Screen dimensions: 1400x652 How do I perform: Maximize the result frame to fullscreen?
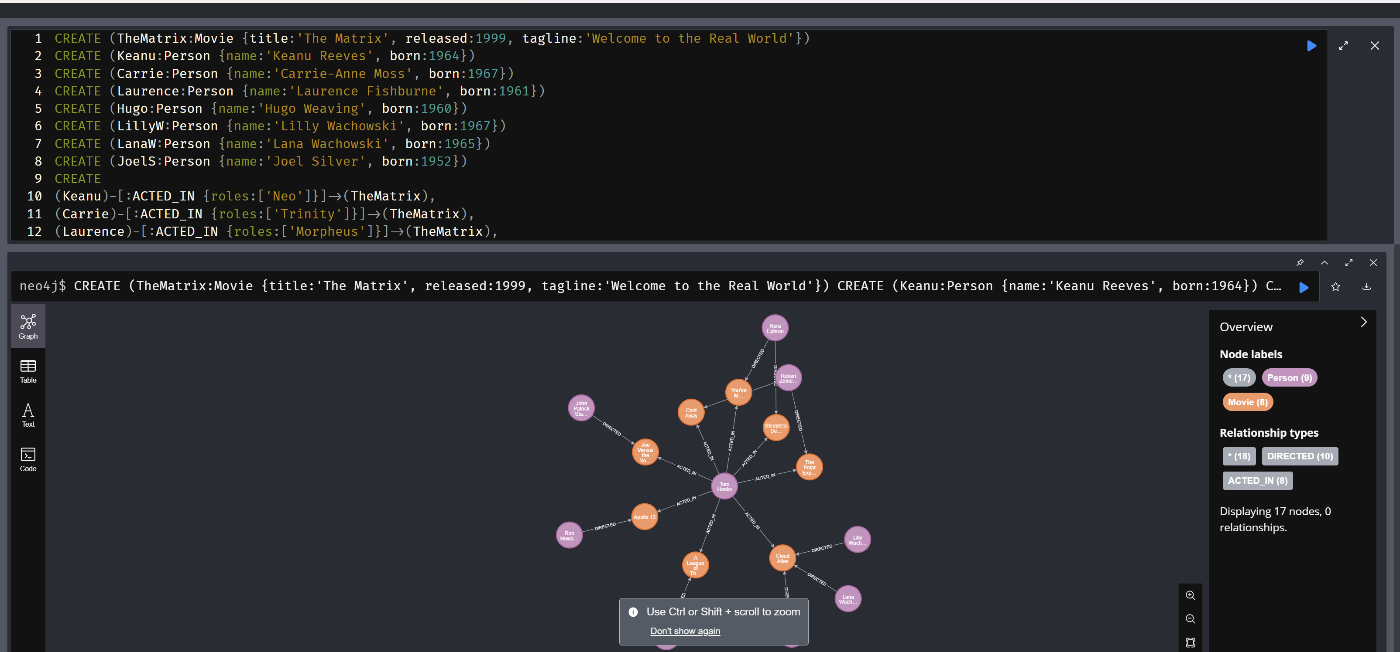click(x=1348, y=262)
